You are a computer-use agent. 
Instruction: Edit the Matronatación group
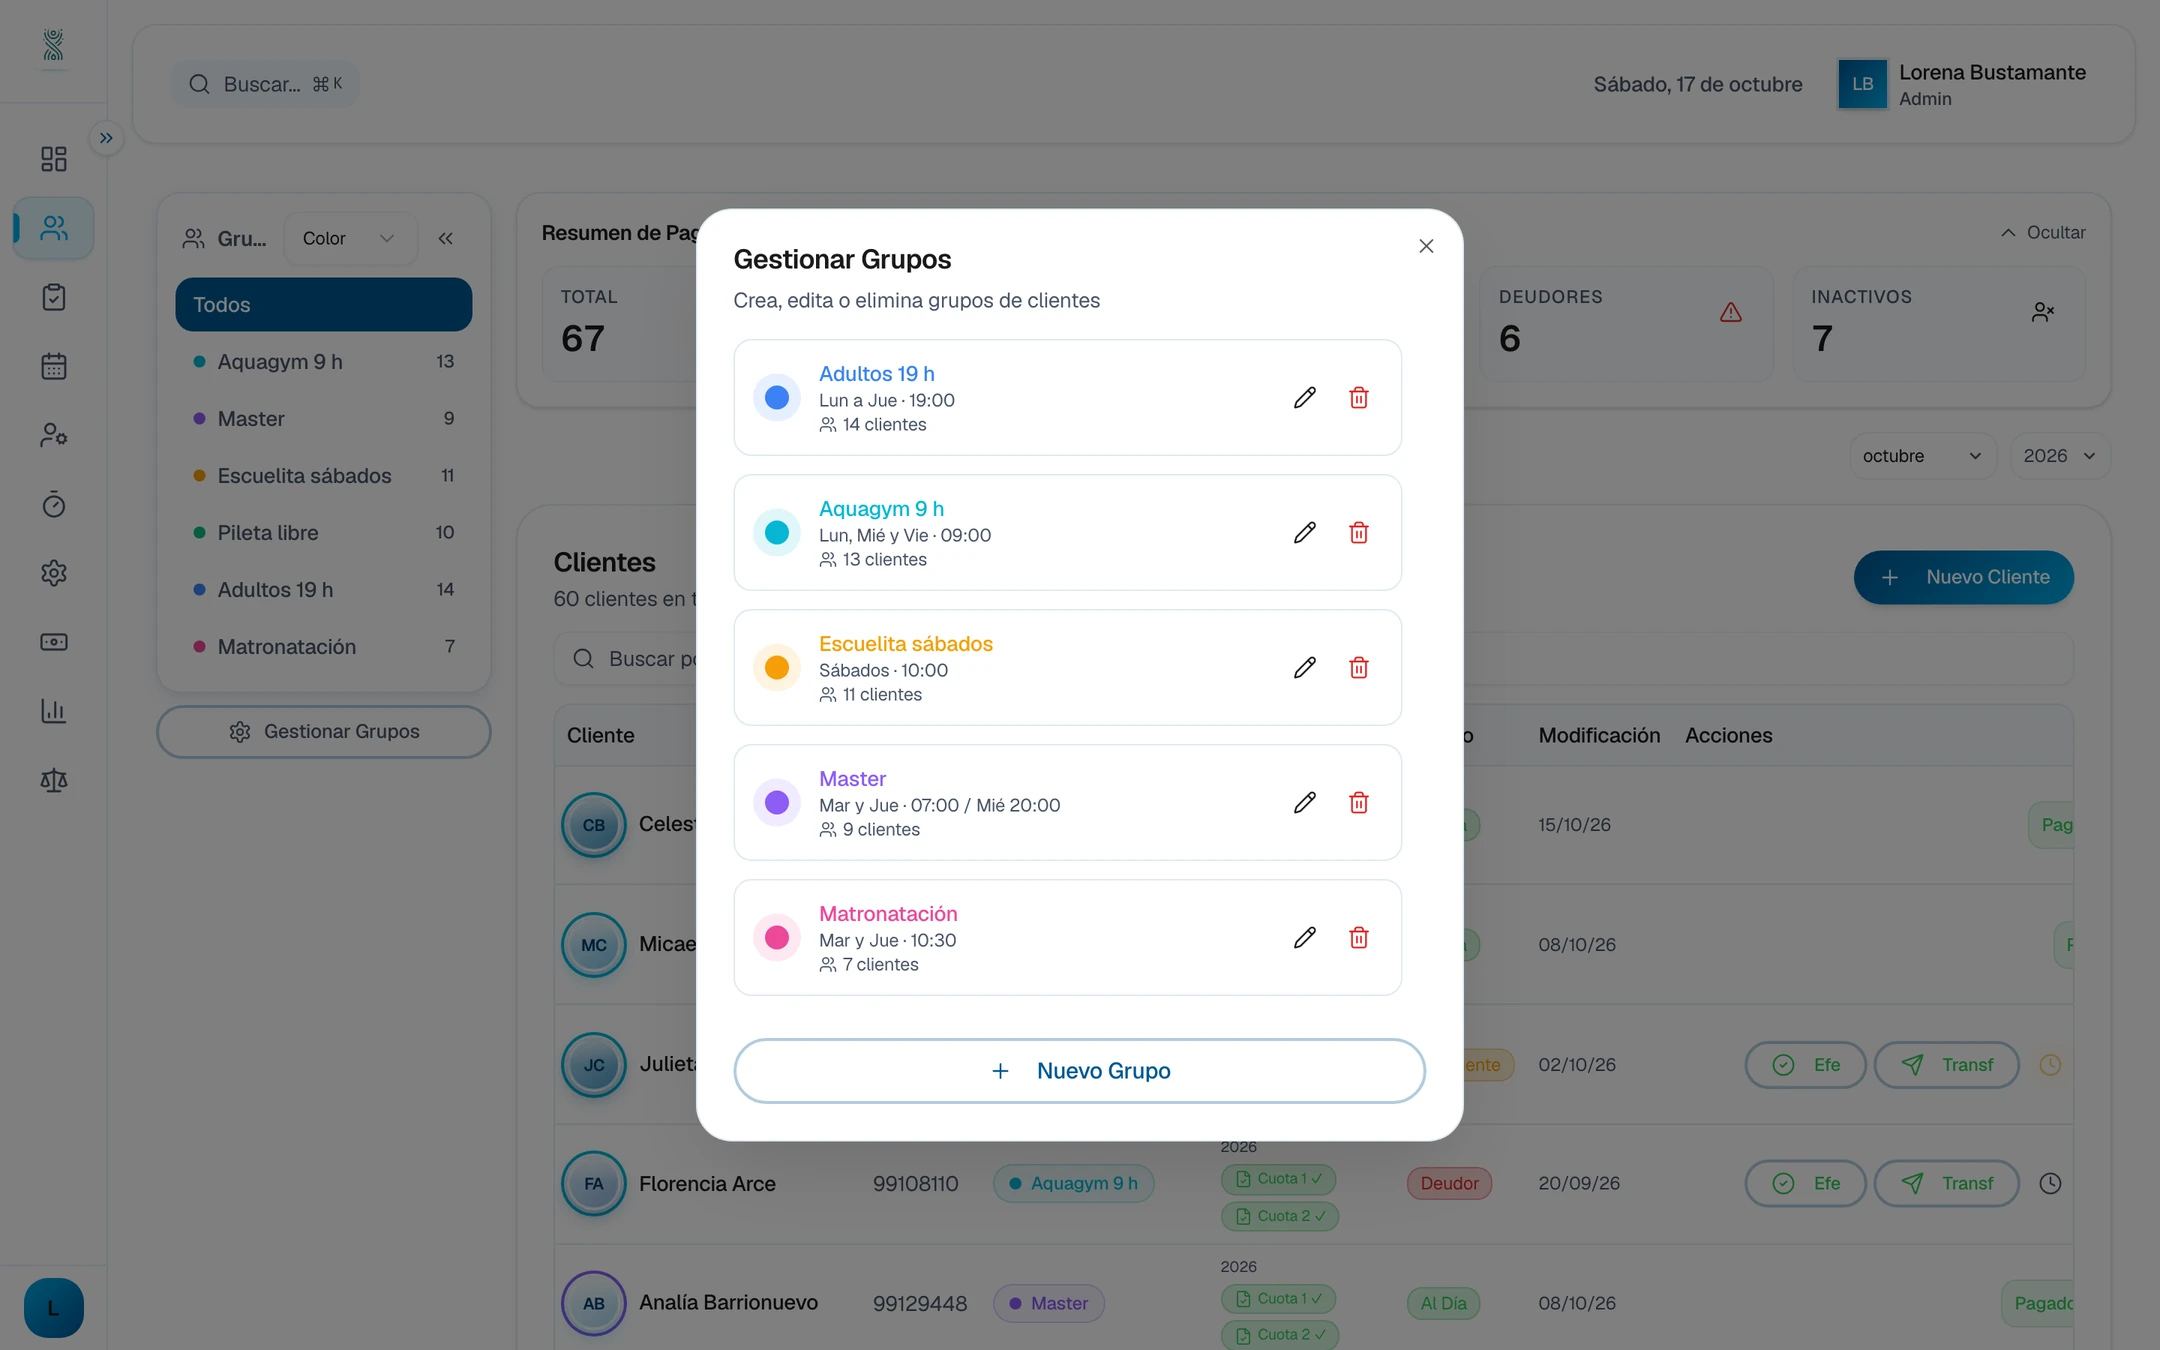(x=1304, y=938)
